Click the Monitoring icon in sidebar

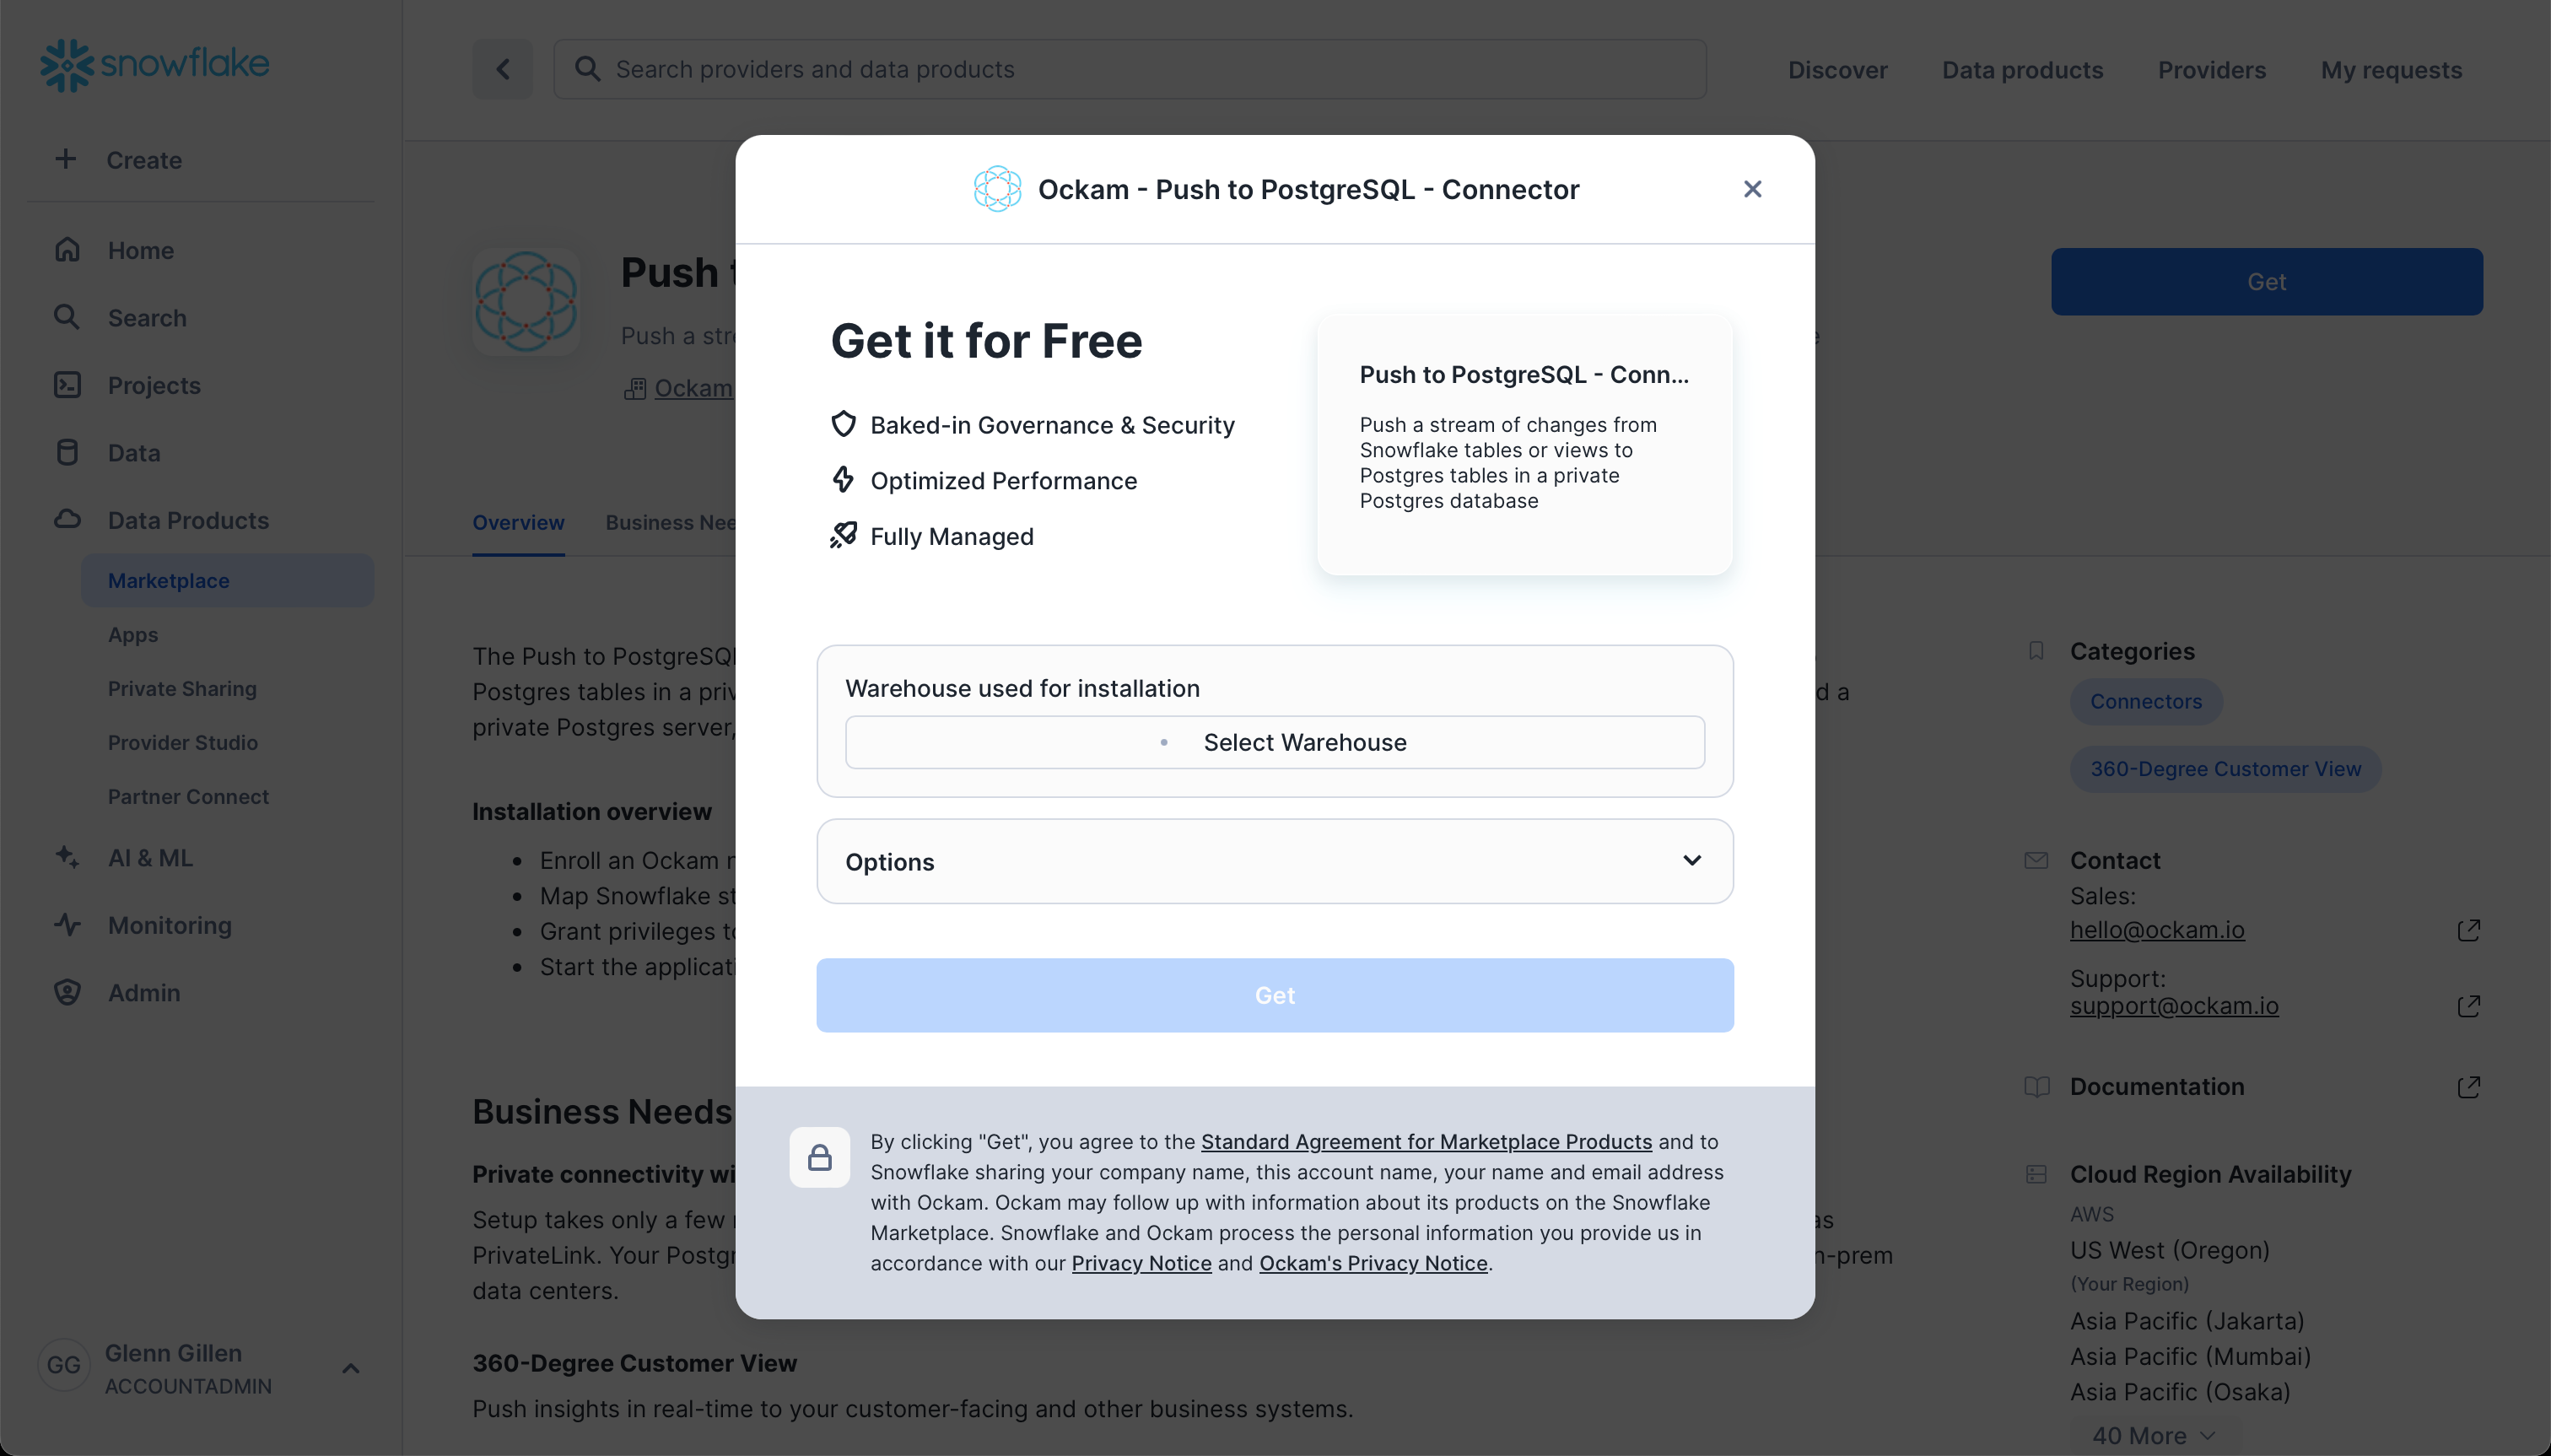point(65,924)
